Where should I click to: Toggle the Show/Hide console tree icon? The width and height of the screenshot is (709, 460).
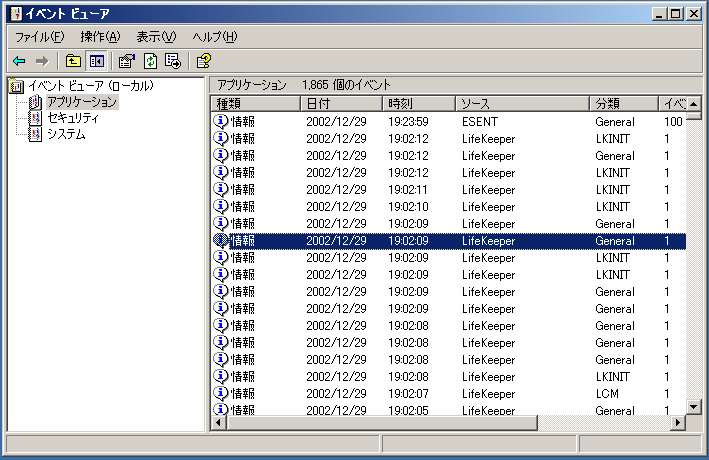pyautogui.click(x=96, y=61)
